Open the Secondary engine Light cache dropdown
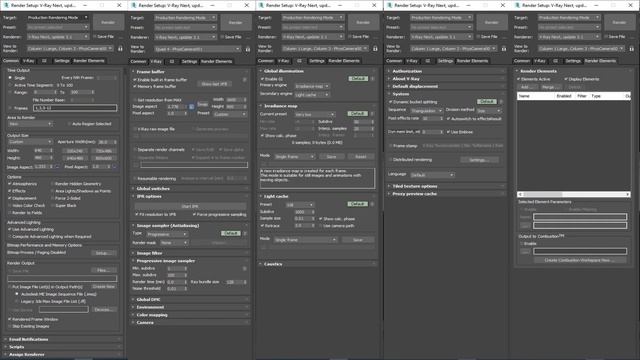Image resolution: width=640 pixels, height=360 pixels. coord(312,95)
